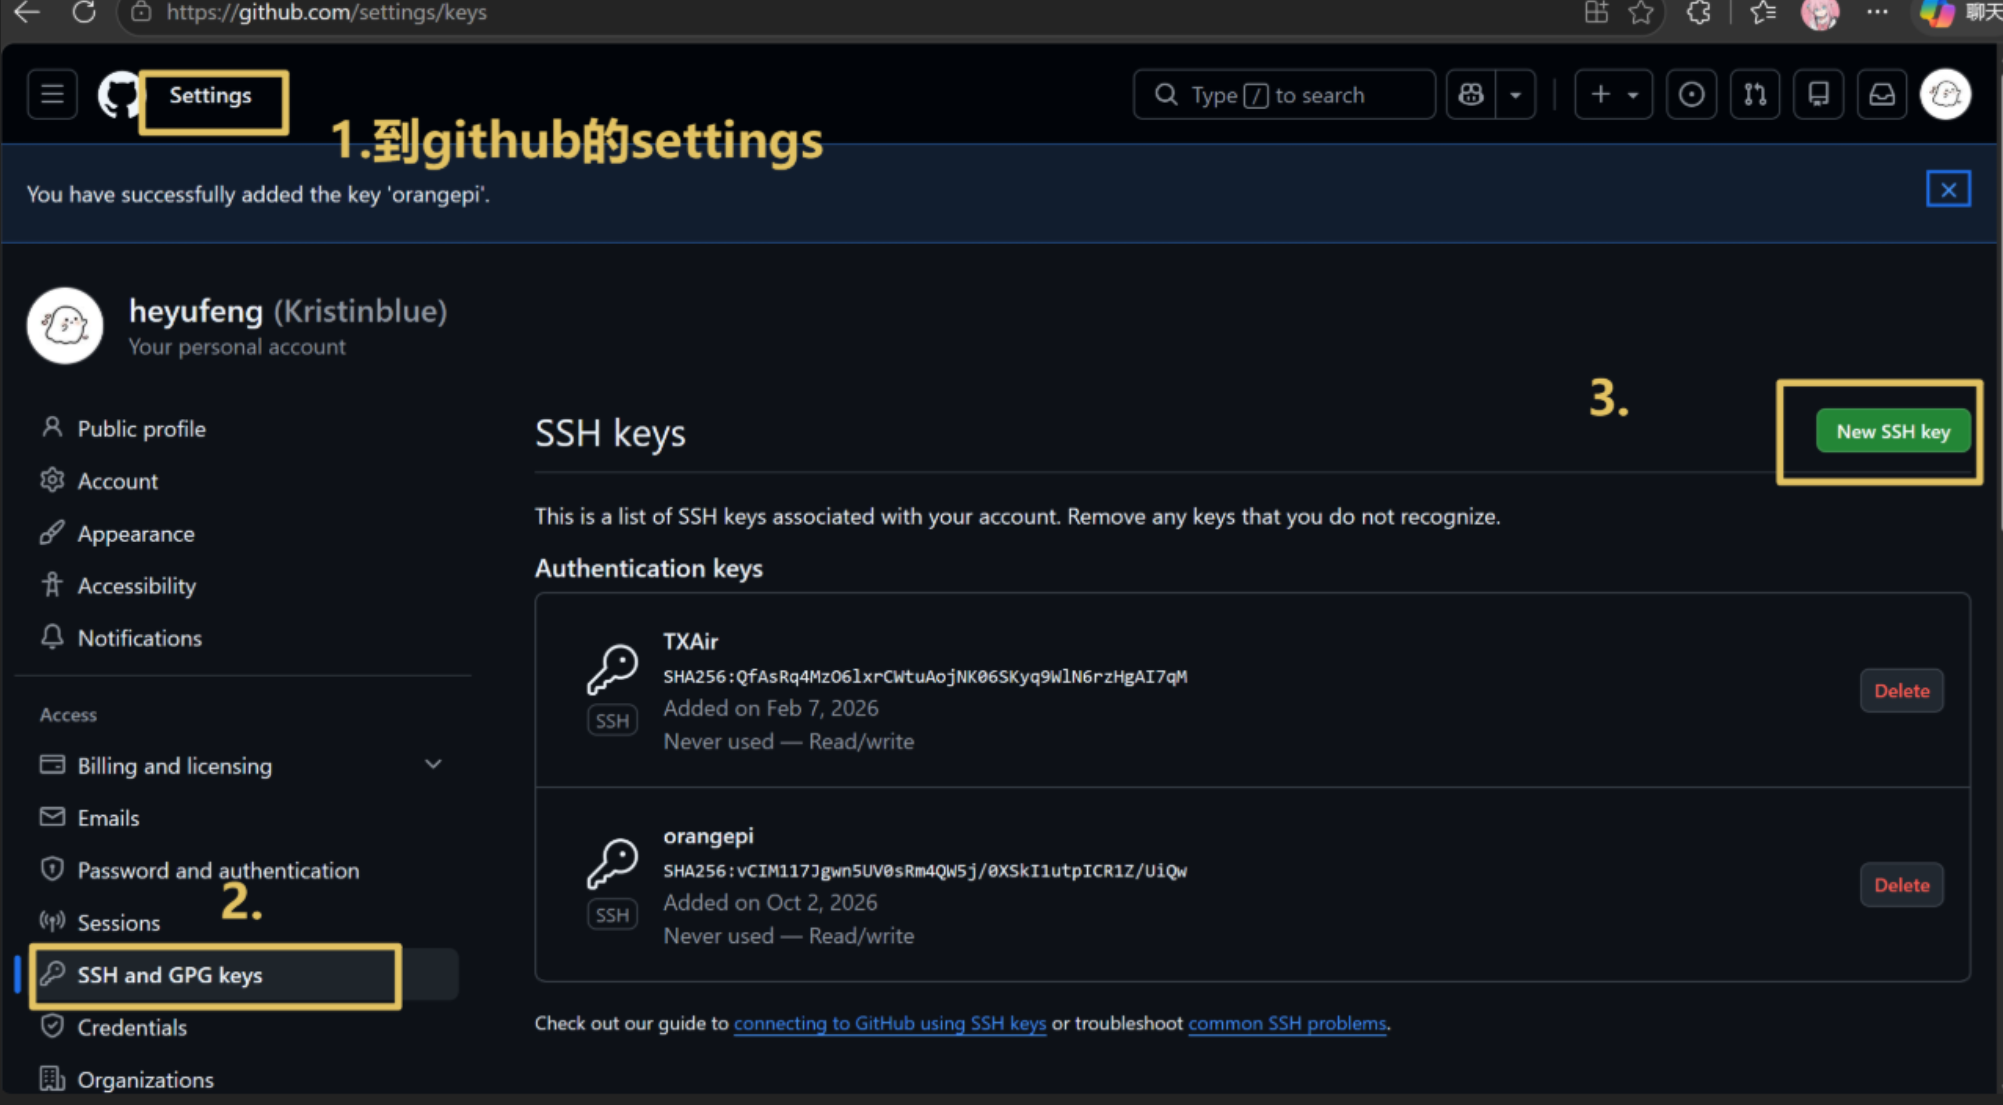
Task: Delete the TXAir SSH key
Action: [x=1902, y=691]
